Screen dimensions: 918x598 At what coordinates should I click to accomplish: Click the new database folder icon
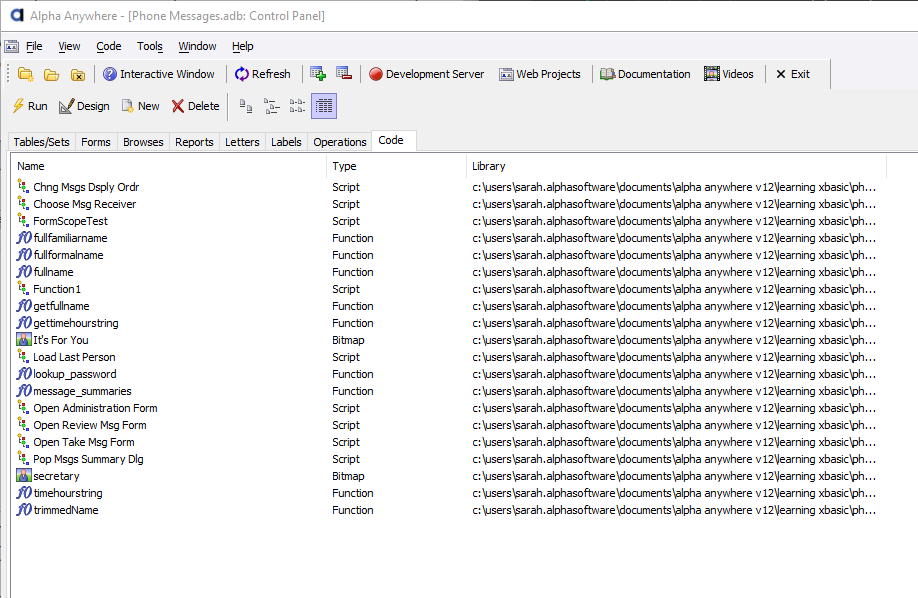(25, 74)
